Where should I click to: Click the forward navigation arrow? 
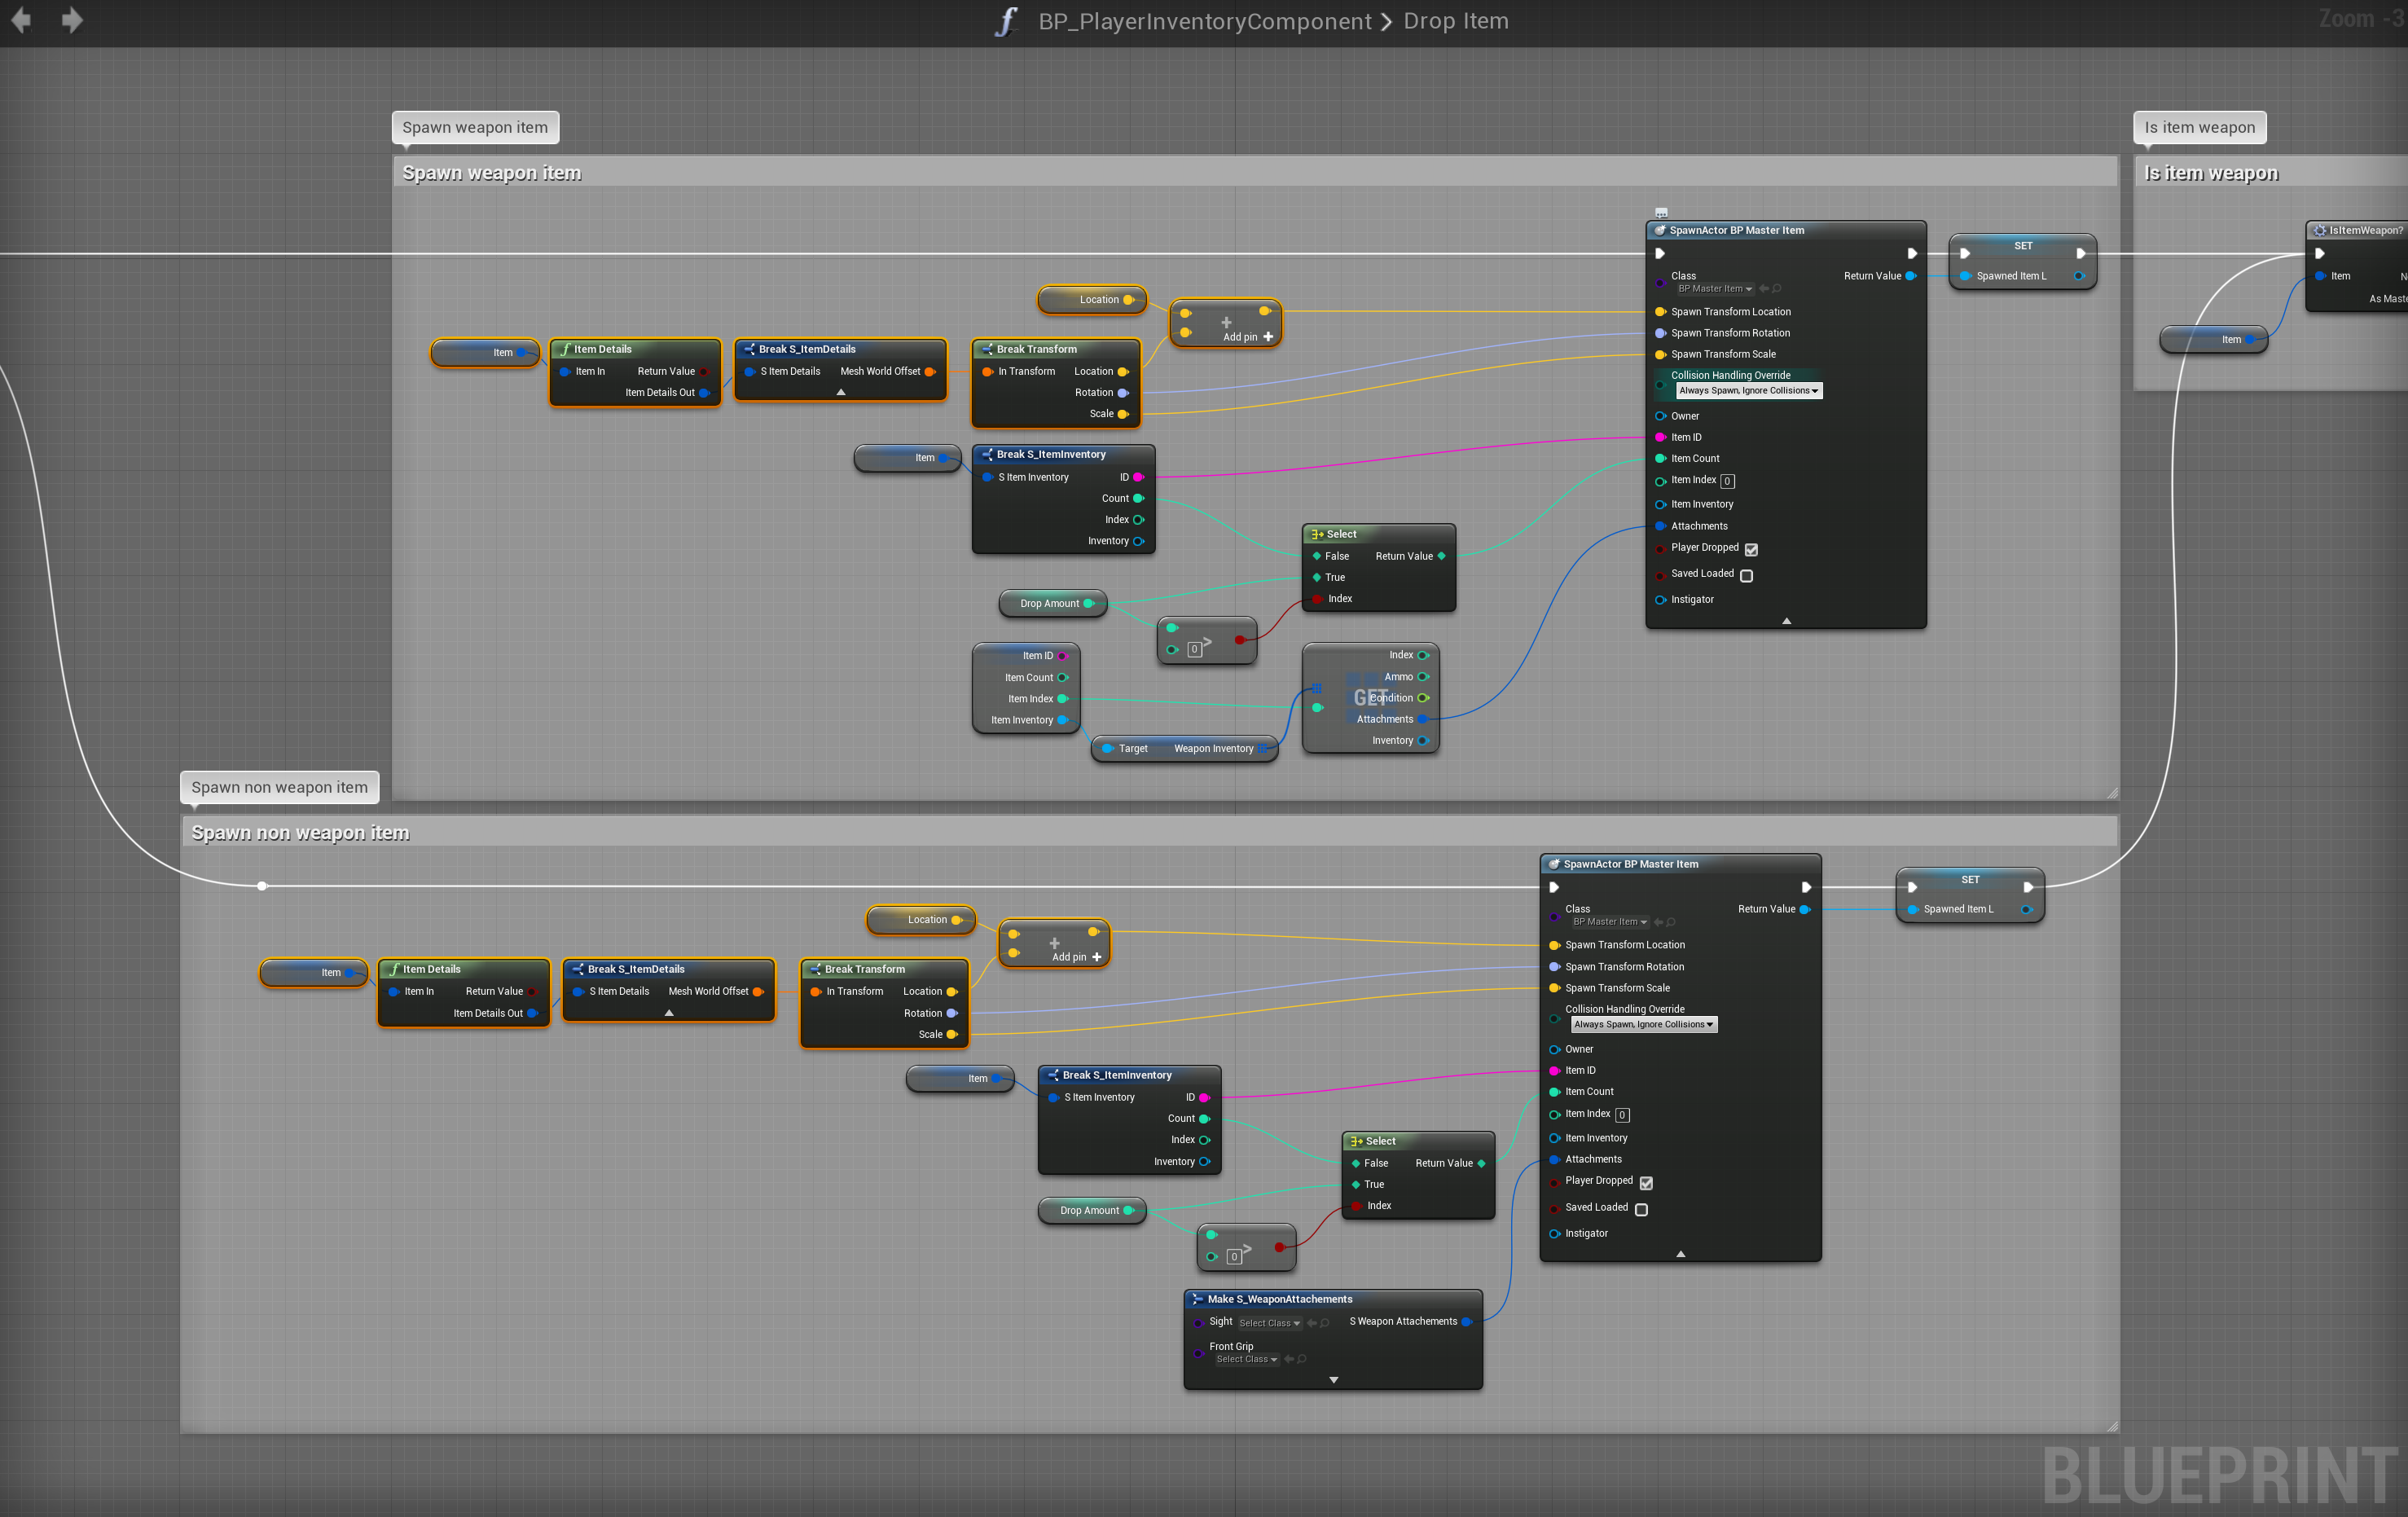[x=71, y=20]
